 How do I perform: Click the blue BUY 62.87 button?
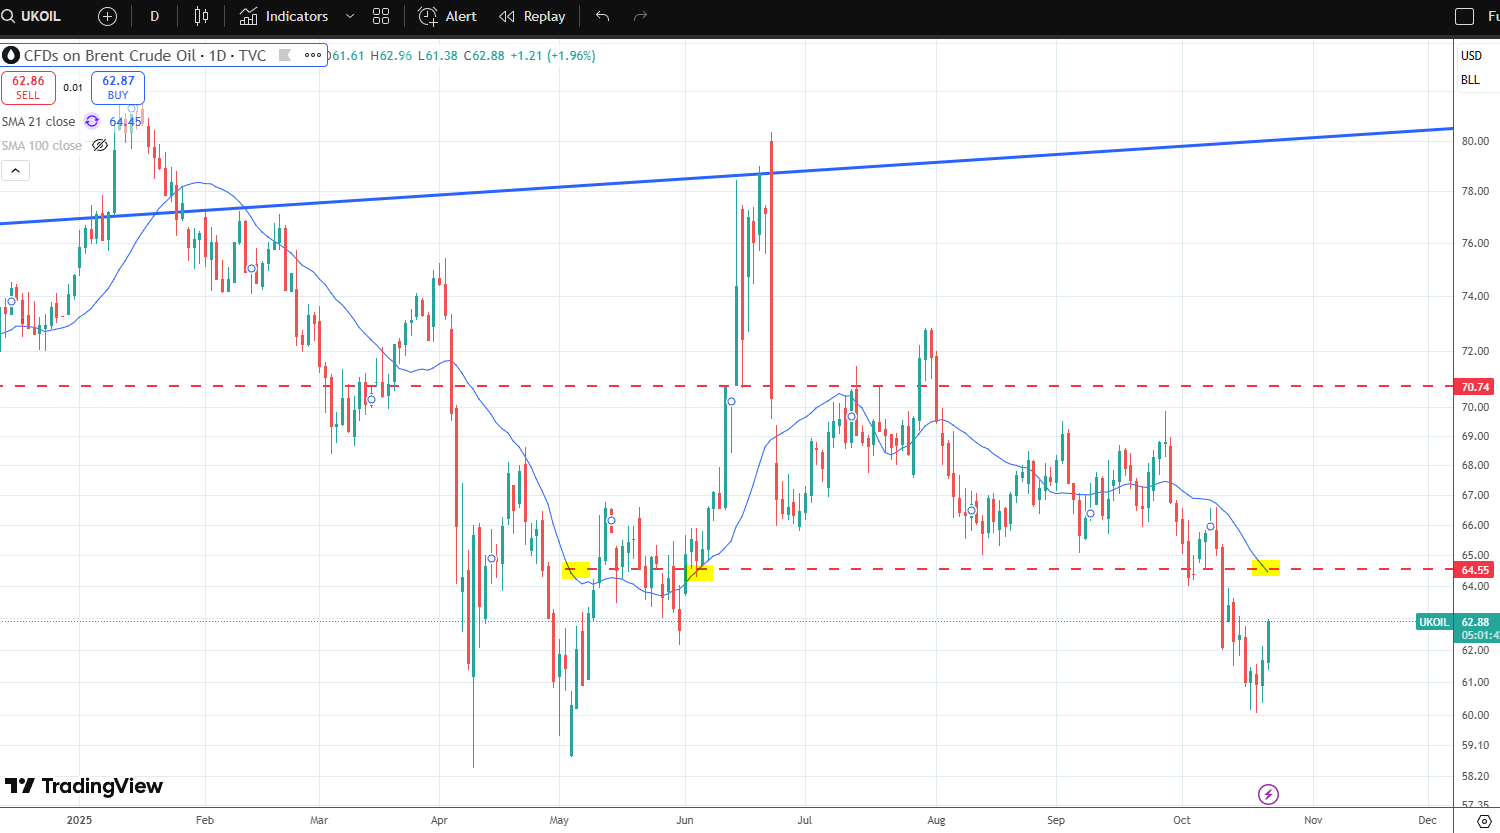click(x=118, y=88)
